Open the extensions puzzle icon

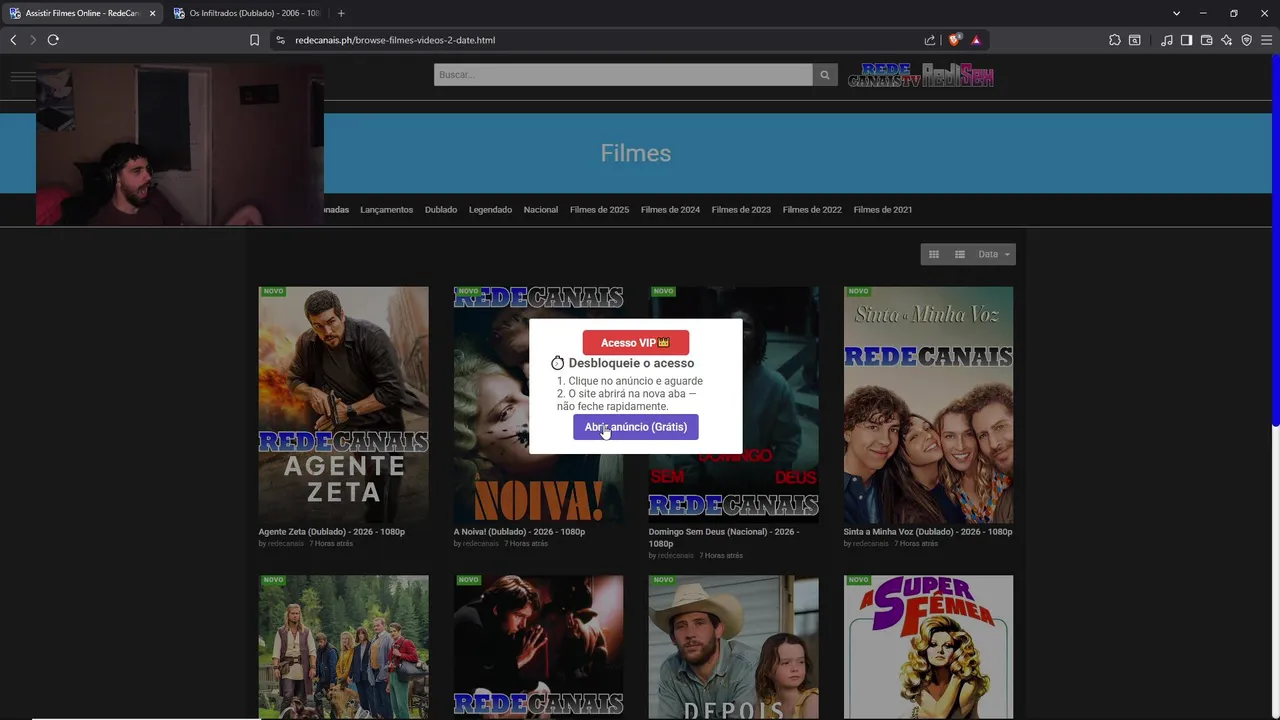pyautogui.click(x=1115, y=40)
